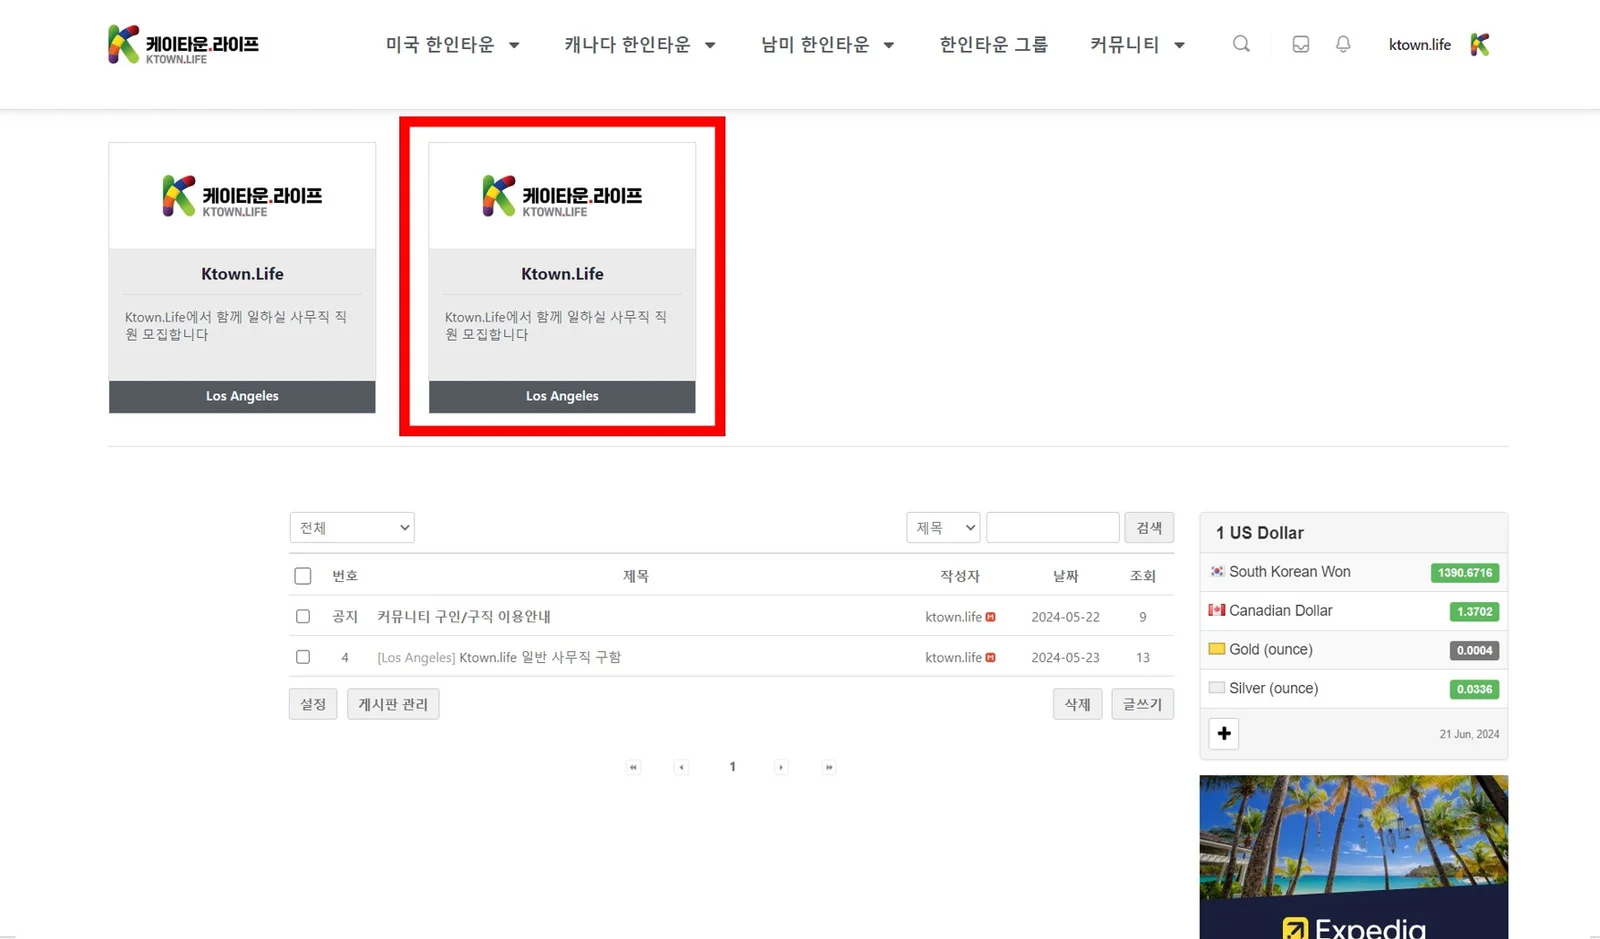
Task: Check the box for the 공지 notice row
Action: pos(303,617)
